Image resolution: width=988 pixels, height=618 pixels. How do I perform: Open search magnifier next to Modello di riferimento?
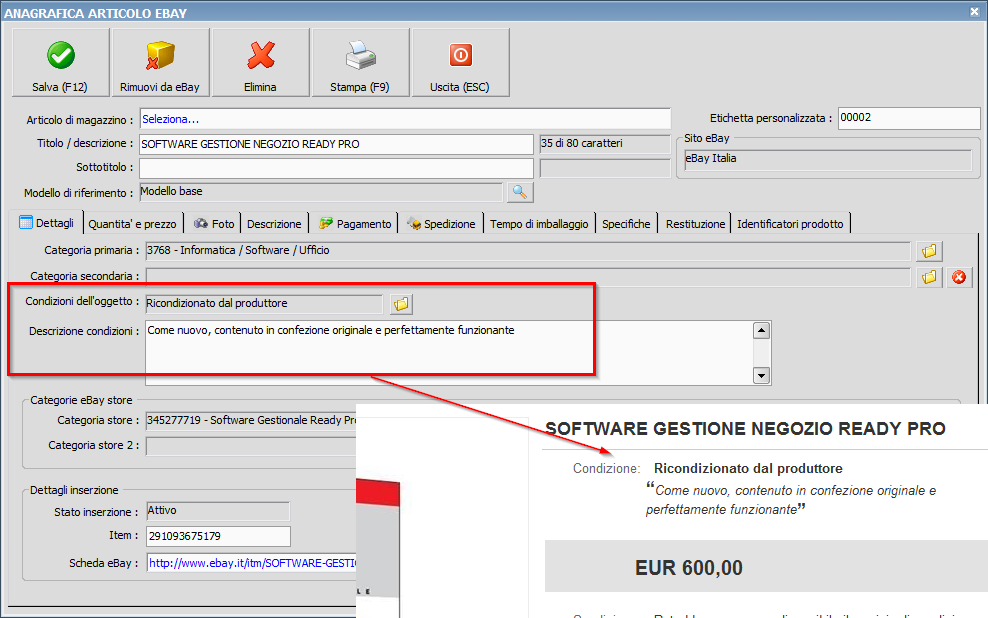click(520, 192)
